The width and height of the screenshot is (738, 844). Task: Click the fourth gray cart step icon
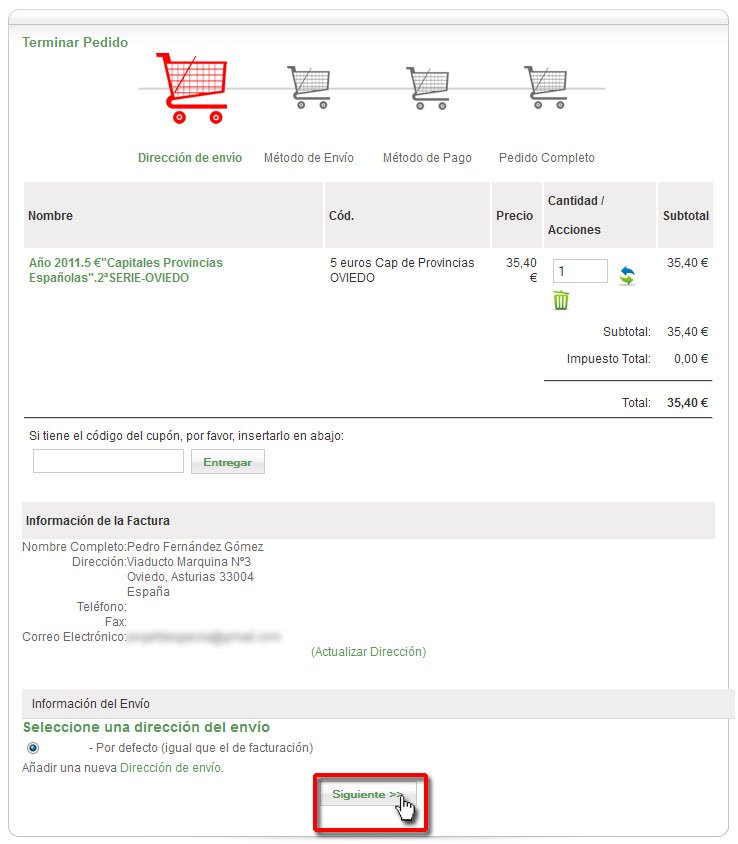pyautogui.click(x=545, y=87)
